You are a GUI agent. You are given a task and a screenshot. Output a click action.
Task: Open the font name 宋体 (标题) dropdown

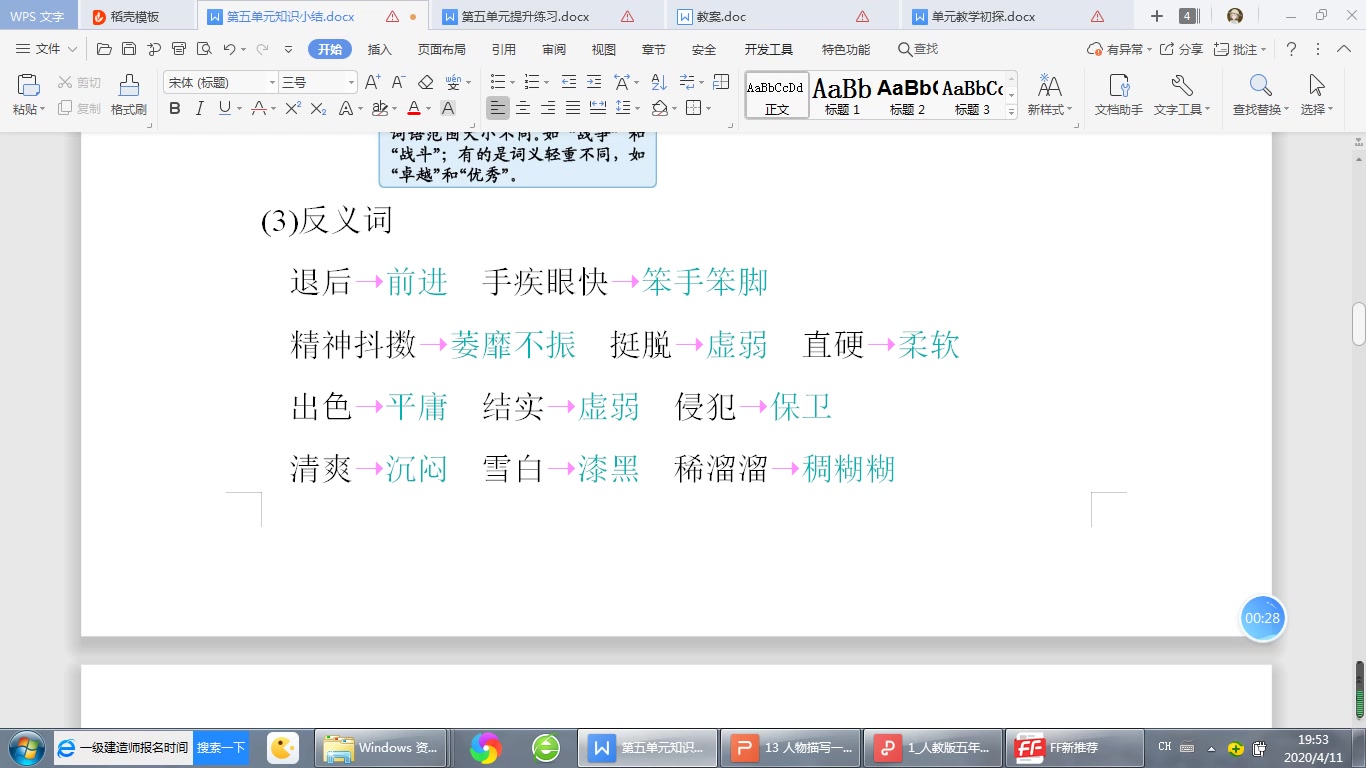(x=272, y=82)
